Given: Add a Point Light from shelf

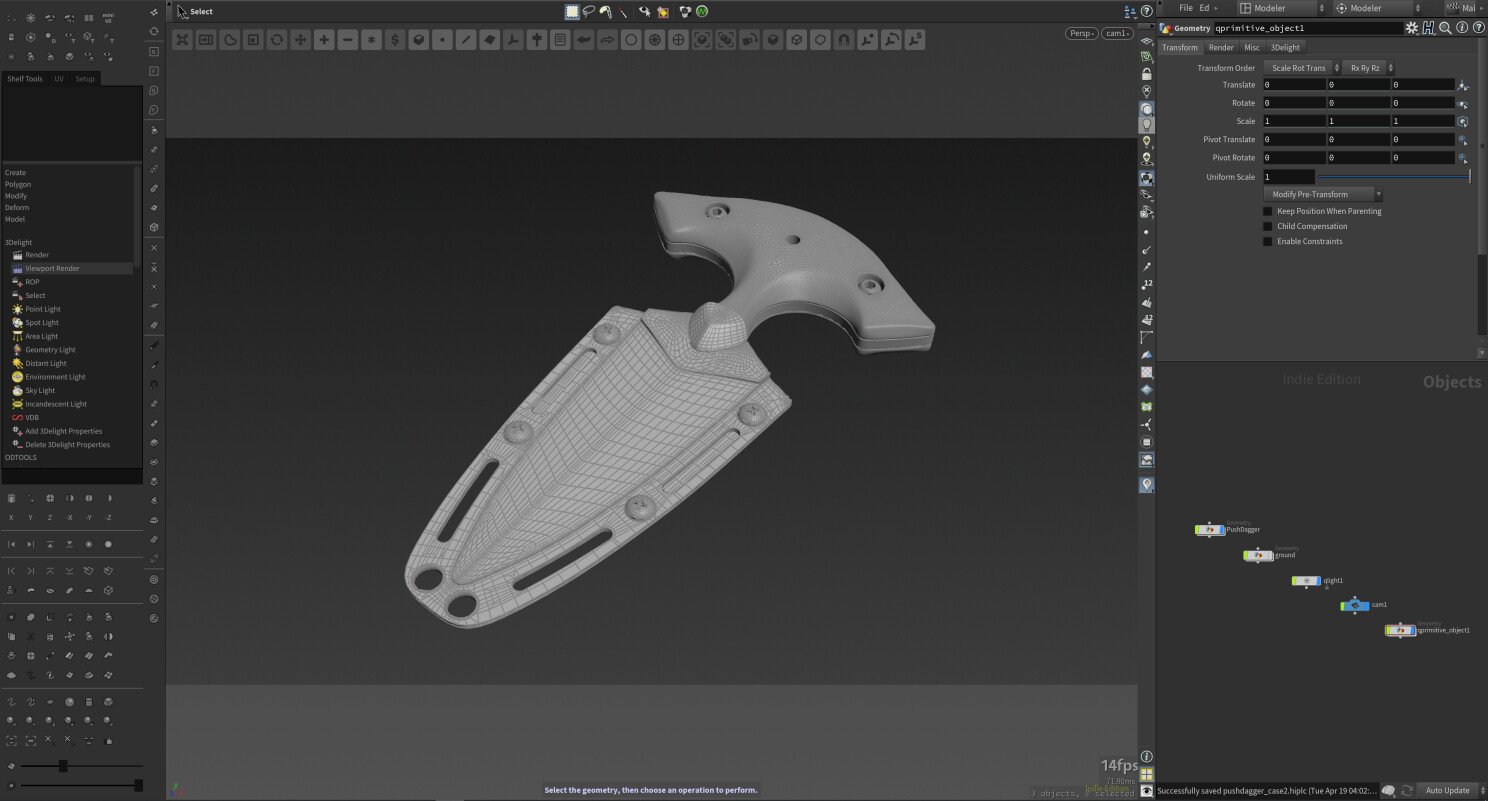Looking at the screenshot, I should [37, 309].
